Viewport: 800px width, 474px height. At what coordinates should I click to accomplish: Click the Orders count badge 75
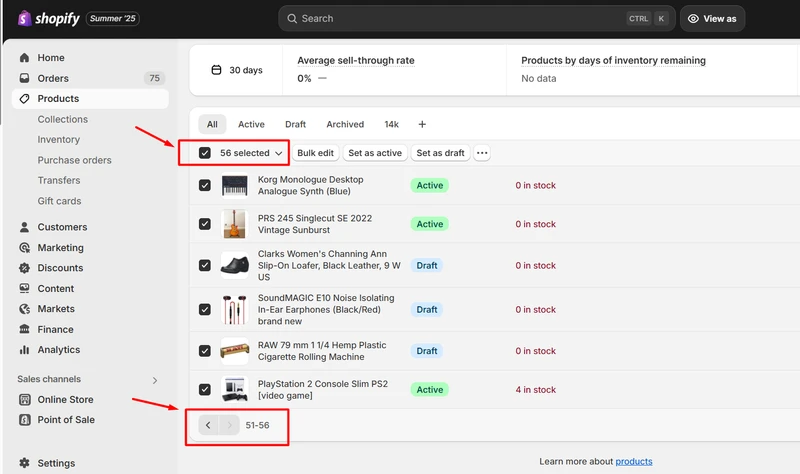pos(154,78)
